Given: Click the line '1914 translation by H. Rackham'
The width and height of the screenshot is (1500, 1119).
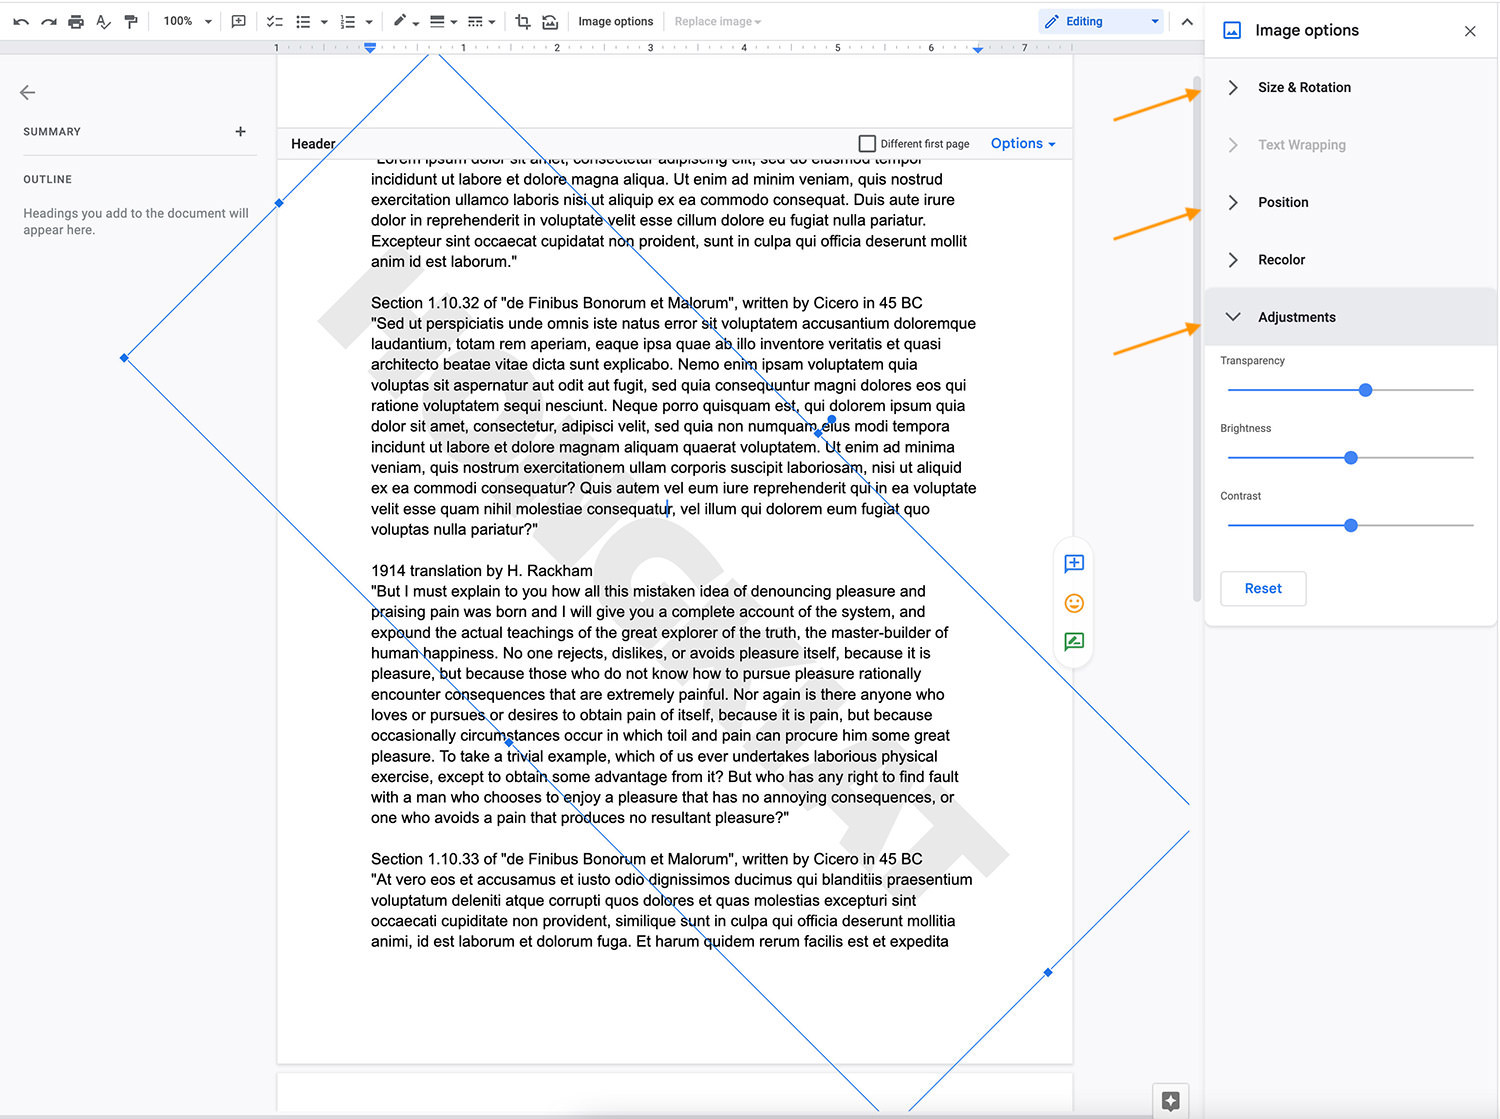Looking at the screenshot, I should 482,571.
